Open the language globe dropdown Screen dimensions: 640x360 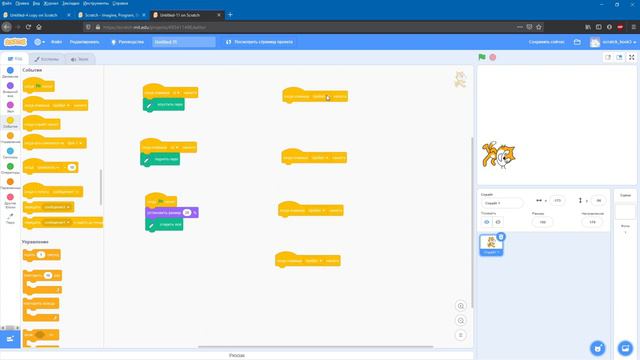tap(39, 42)
